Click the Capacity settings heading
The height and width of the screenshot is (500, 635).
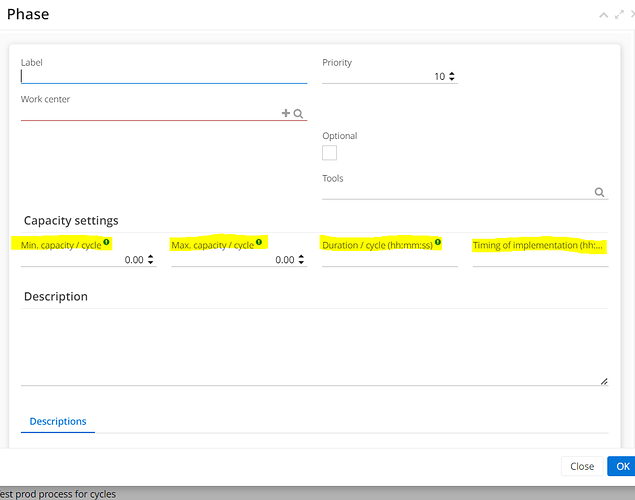tap(71, 221)
